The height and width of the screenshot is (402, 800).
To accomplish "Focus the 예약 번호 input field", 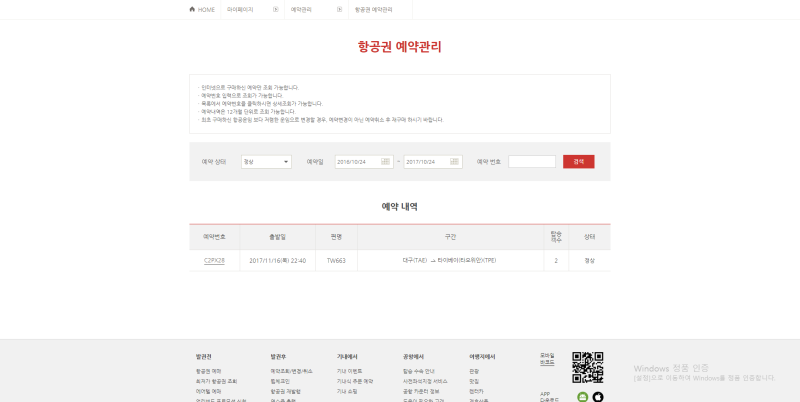I will [532, 162].
